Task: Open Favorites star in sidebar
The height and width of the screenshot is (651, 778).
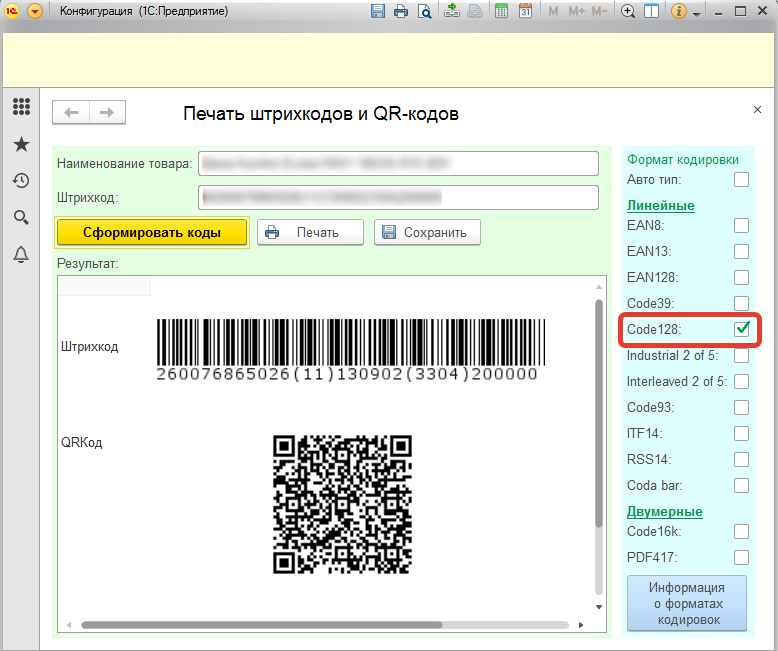Action: tap(21, 144)
